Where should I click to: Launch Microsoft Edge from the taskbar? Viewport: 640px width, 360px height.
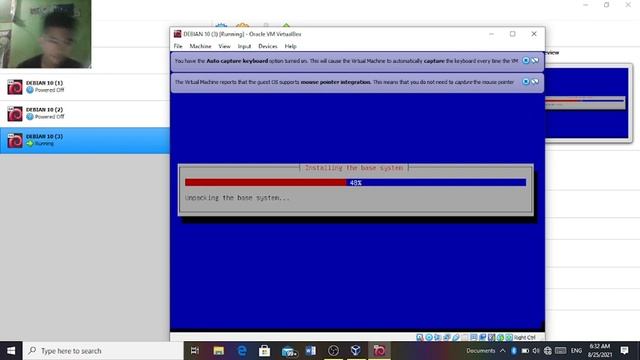click(x=242, y=351)
